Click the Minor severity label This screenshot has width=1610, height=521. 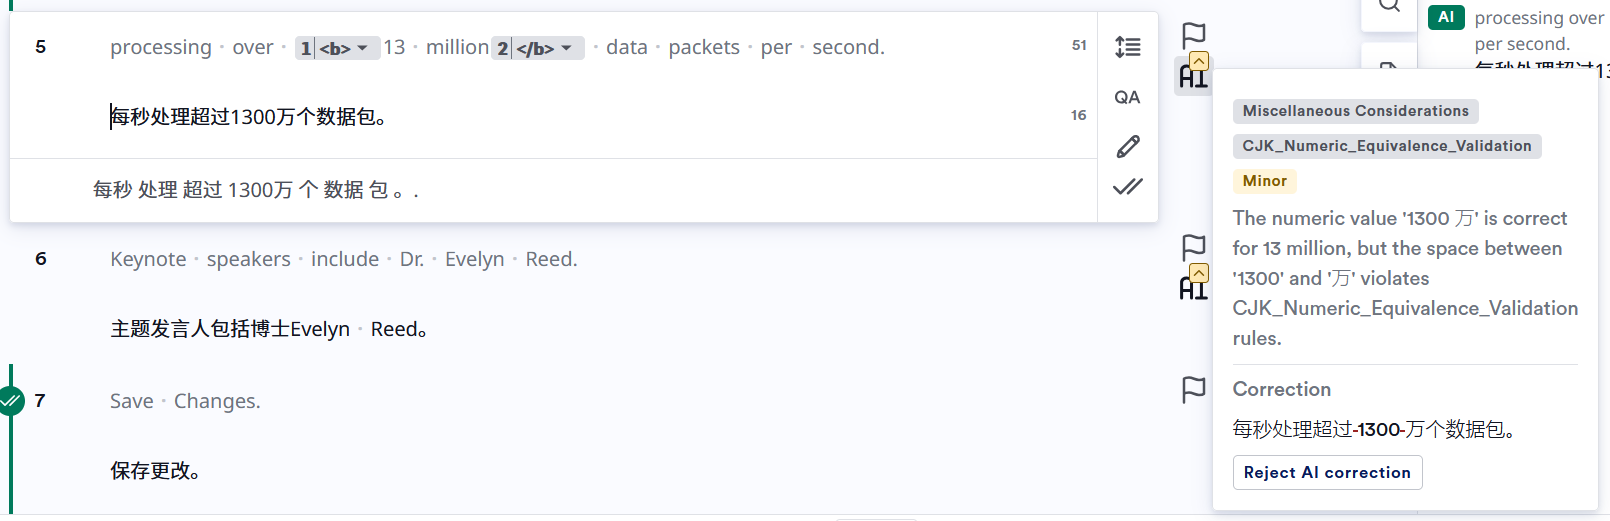pos(1264,181)
